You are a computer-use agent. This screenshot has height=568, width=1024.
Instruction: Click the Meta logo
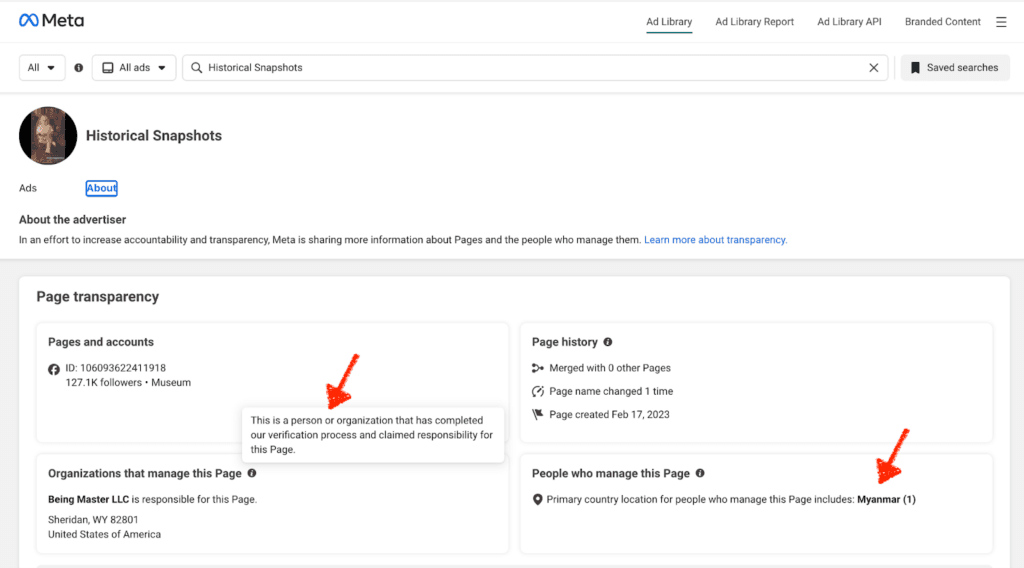pos(52,21)
